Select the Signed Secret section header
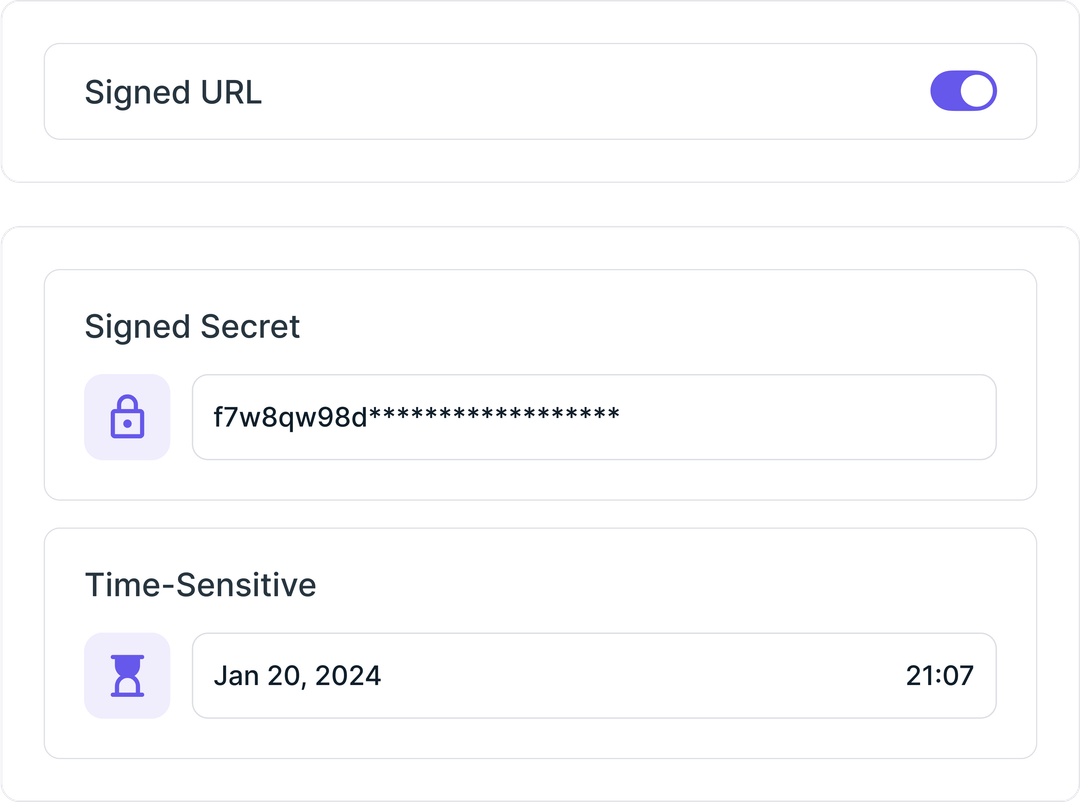Image resolution: width=1080 pixels, height=802 pixels. 193,326
